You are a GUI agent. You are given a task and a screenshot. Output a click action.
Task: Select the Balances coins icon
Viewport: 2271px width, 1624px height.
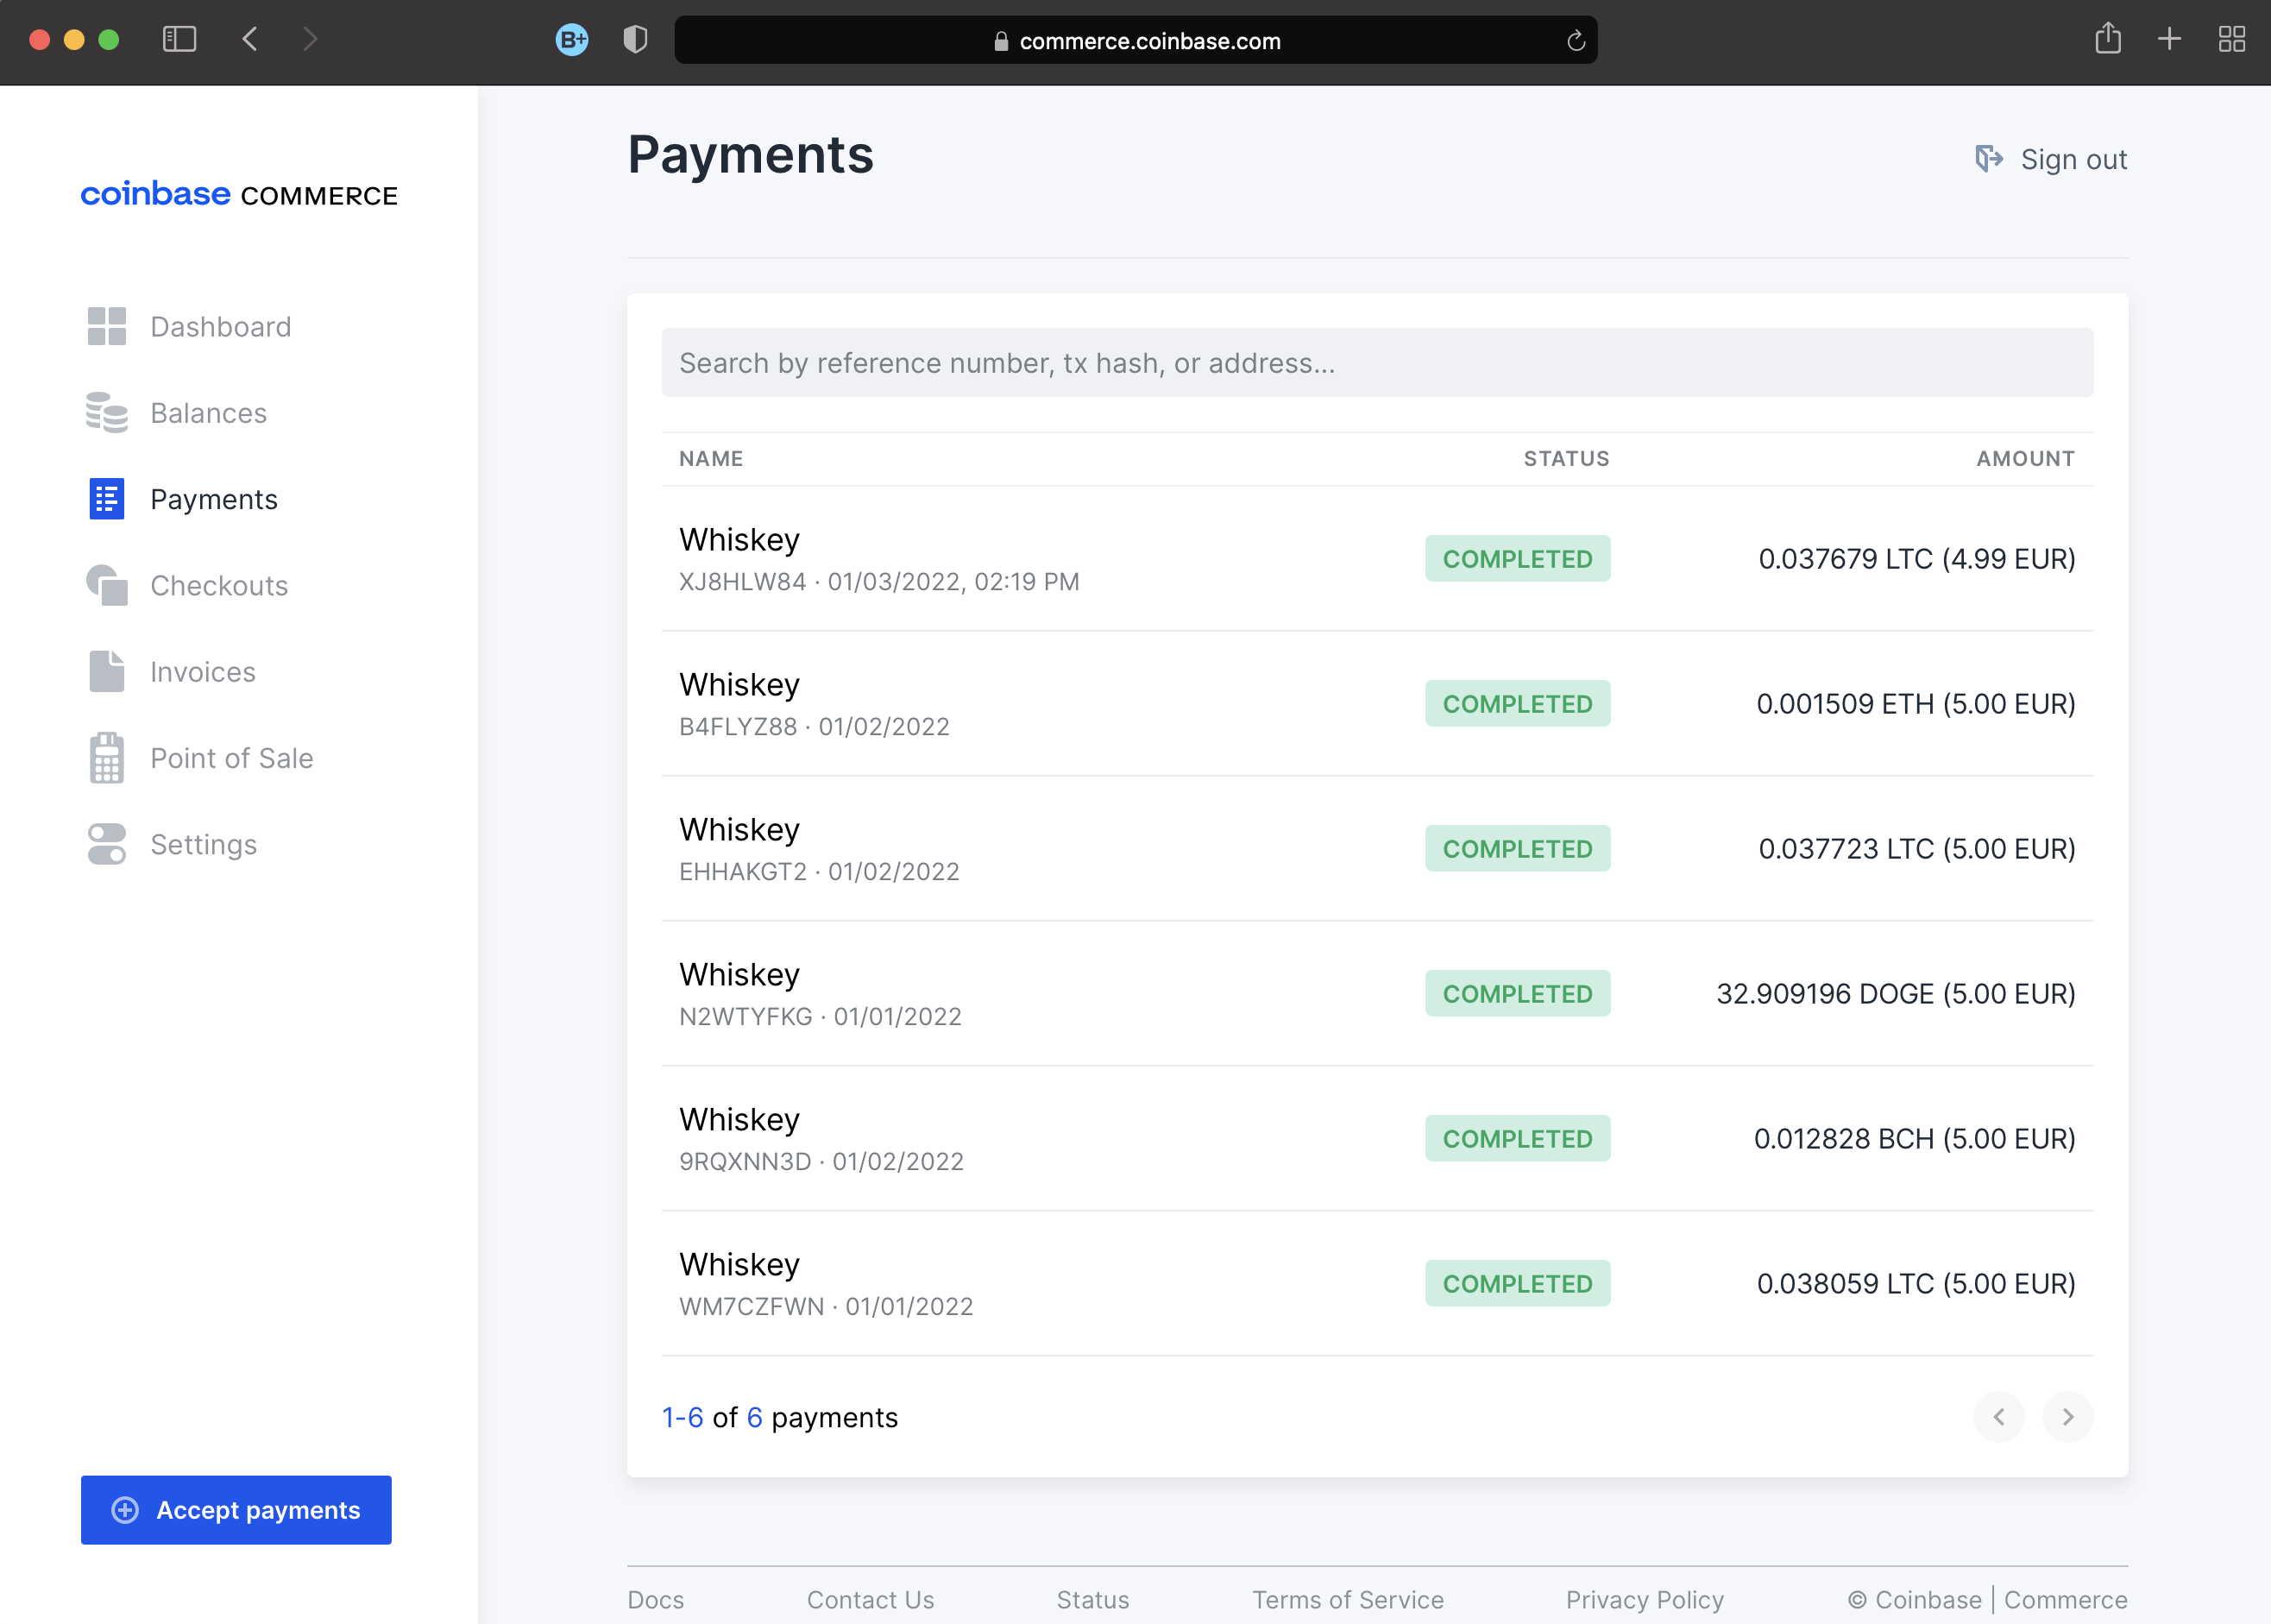click(x=105, y=412)
